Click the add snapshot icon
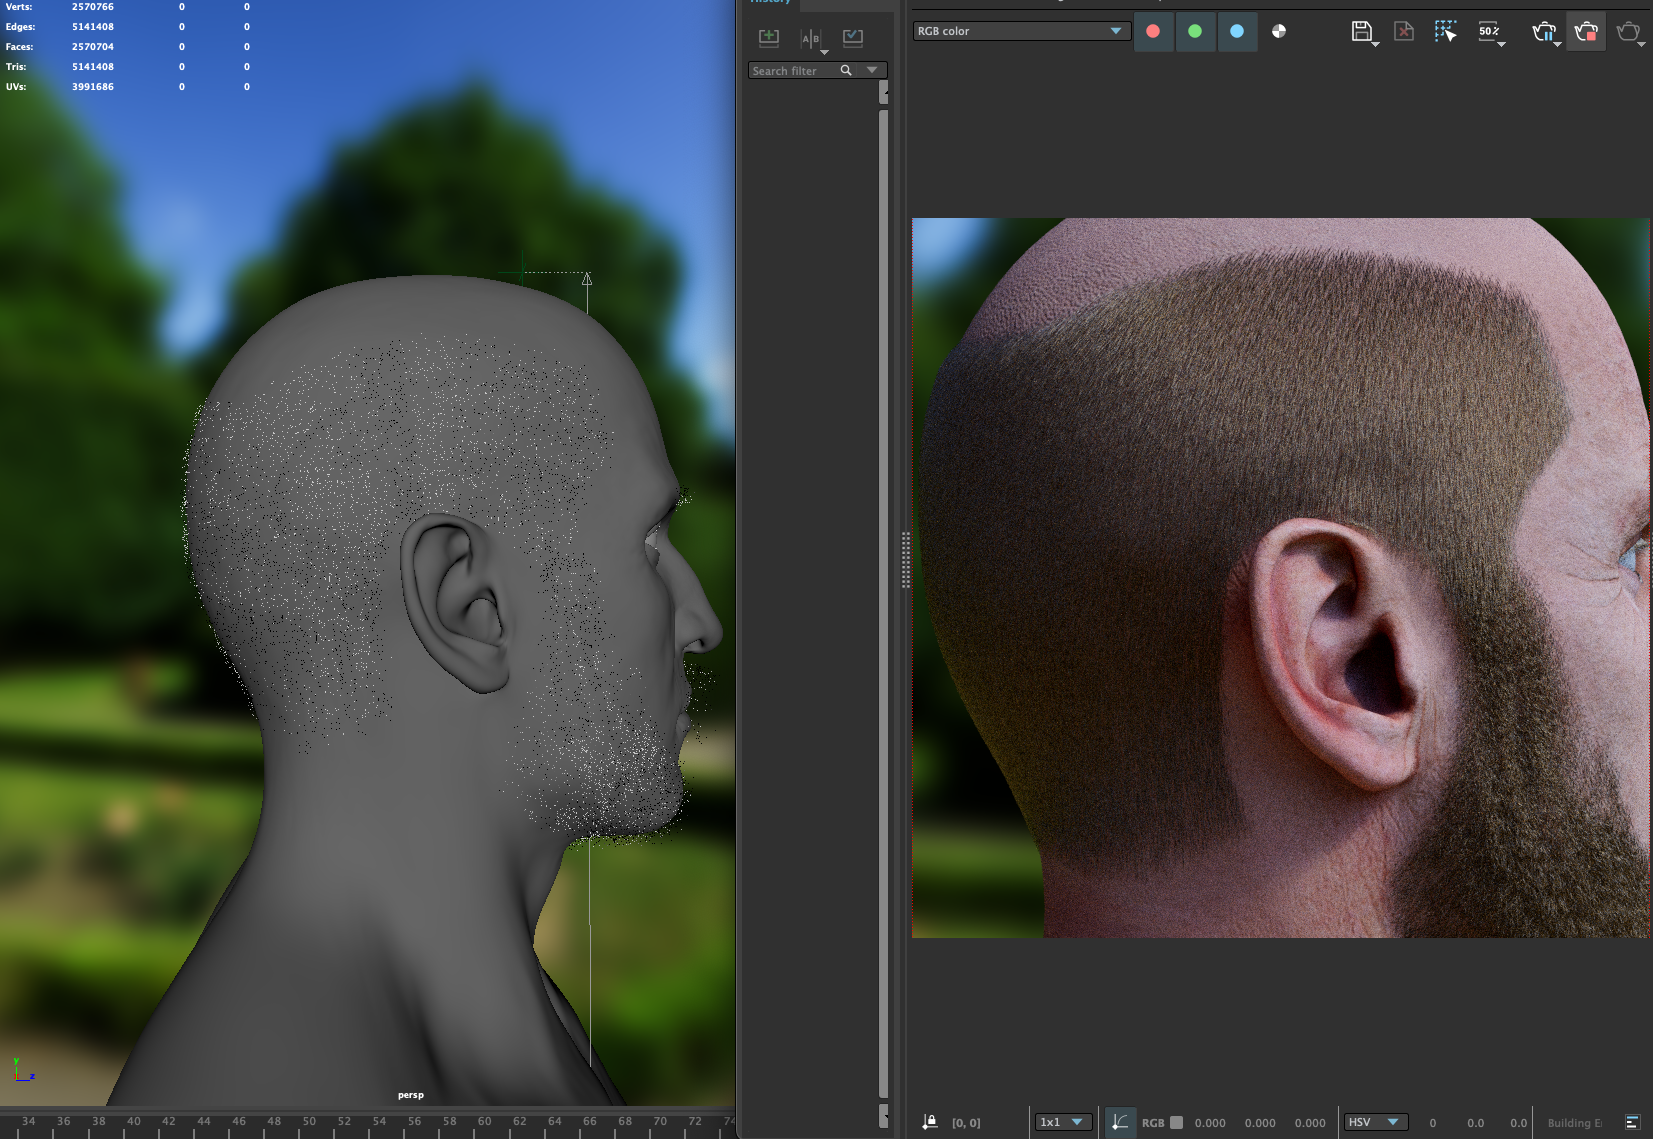The image size is (1653, 1139). (769, 38)
